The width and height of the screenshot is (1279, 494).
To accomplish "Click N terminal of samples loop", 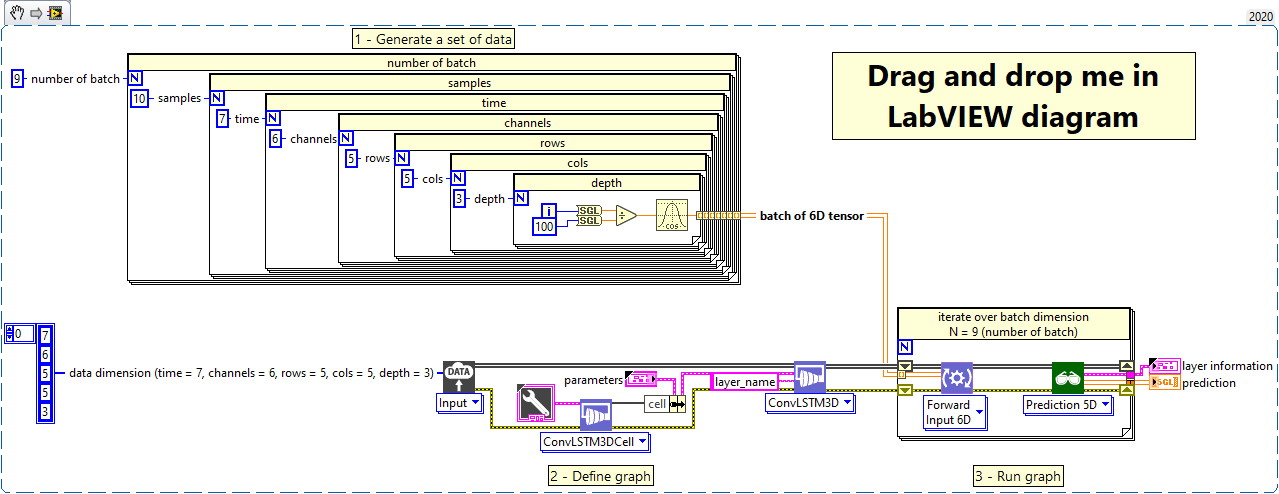I will (217, 98).
